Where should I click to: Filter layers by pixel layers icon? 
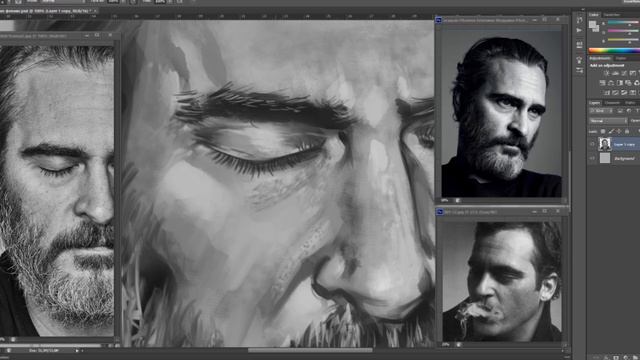point(620,111)
